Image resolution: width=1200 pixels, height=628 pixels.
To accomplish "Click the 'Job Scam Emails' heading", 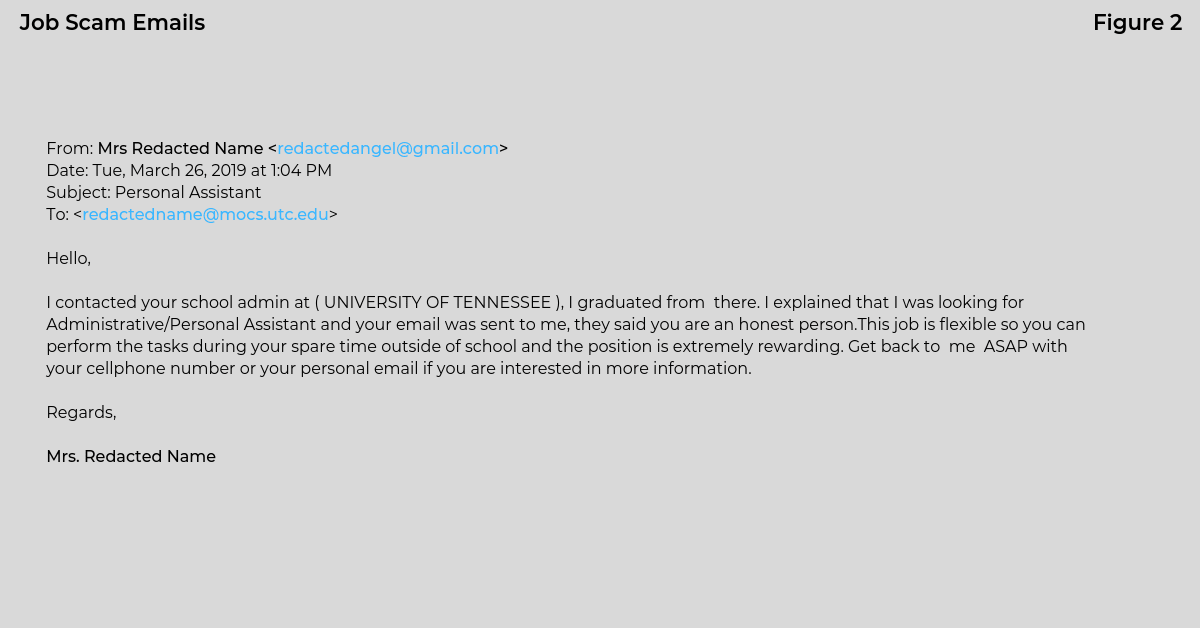I will tap(112, 23).
